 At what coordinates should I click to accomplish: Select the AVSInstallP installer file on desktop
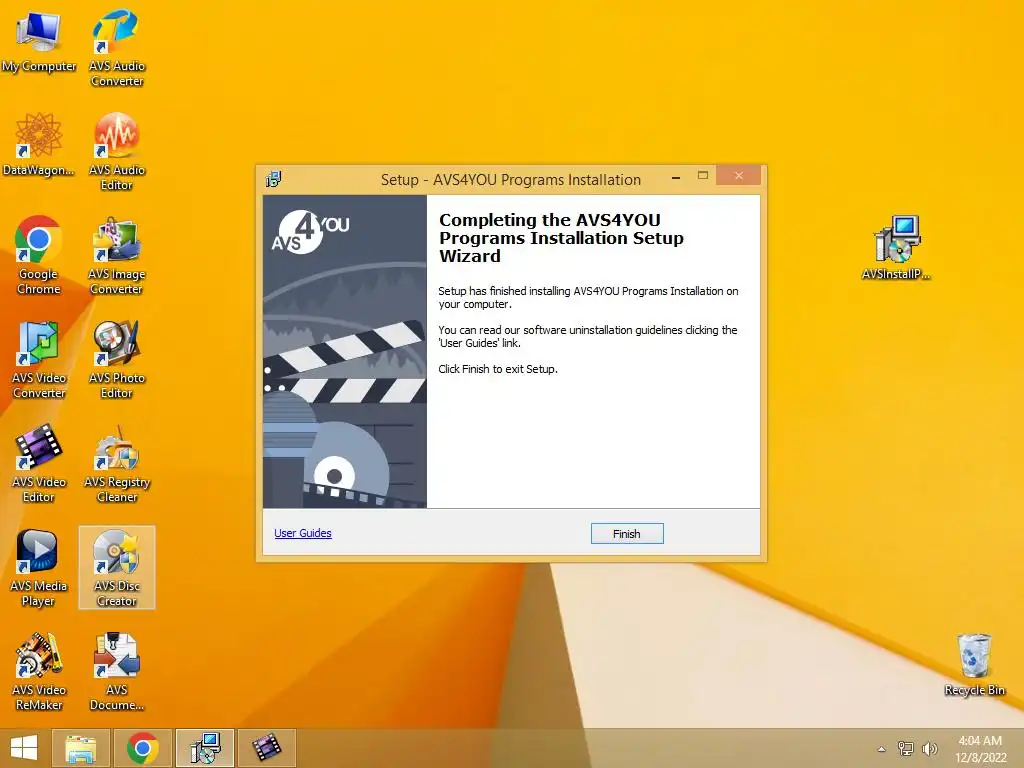coord(896,248)
